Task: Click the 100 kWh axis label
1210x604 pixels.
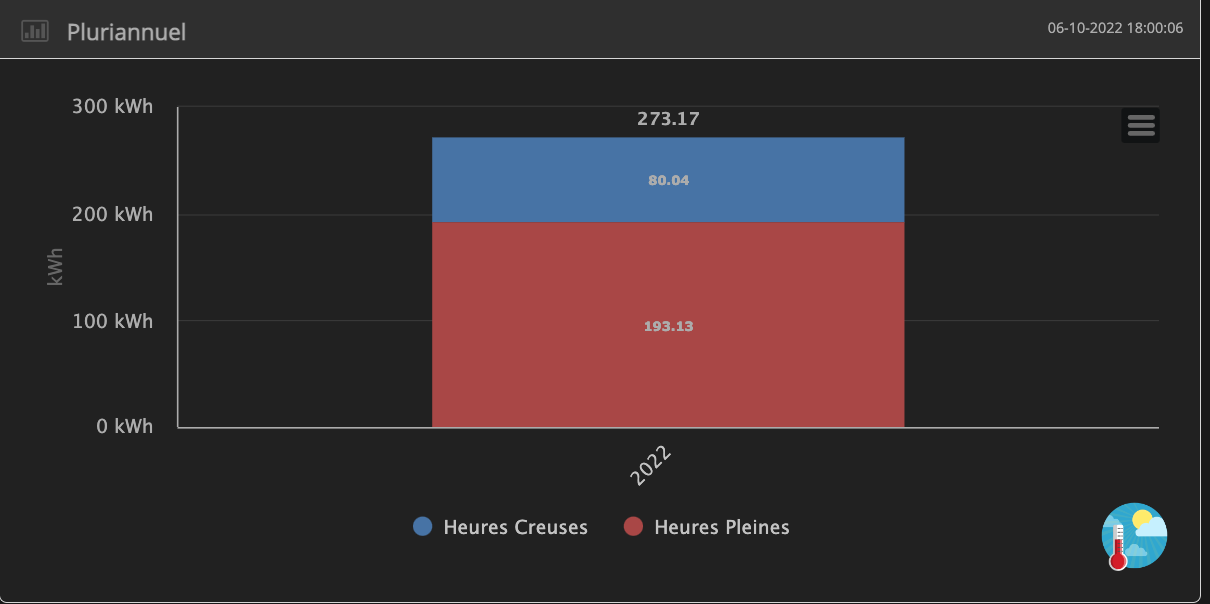Action: 112,321
